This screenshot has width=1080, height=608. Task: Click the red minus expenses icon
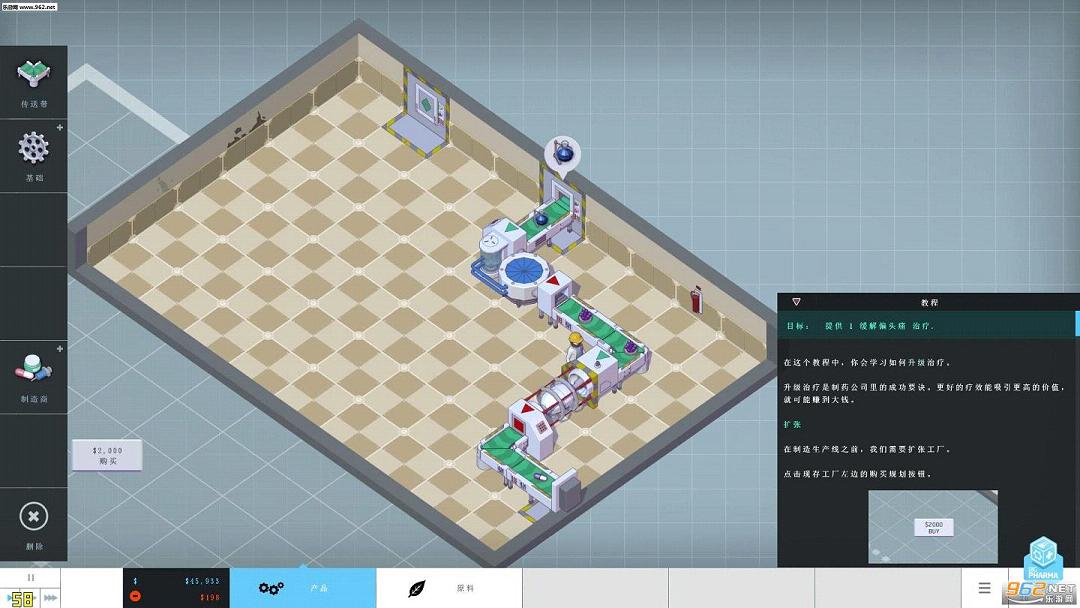pyautogui.click(x=135, y=596)
